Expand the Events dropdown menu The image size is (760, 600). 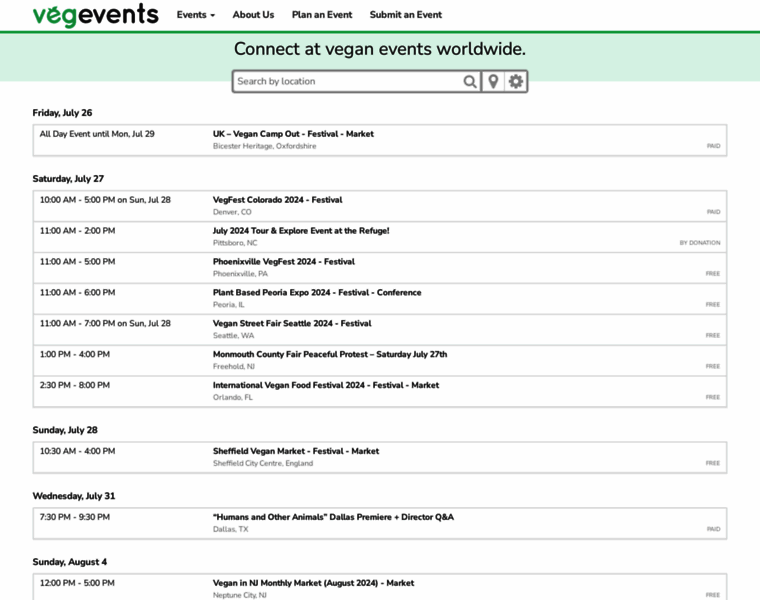coord(196,15)
